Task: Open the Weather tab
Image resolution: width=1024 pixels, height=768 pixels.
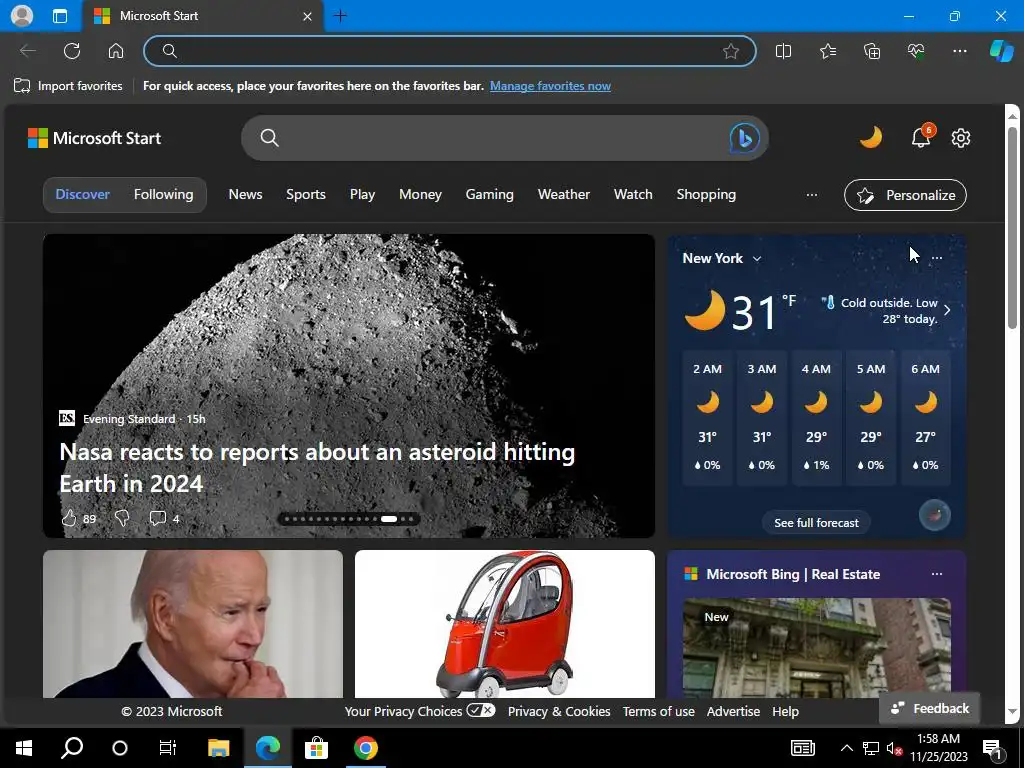Action: [564, 194]
